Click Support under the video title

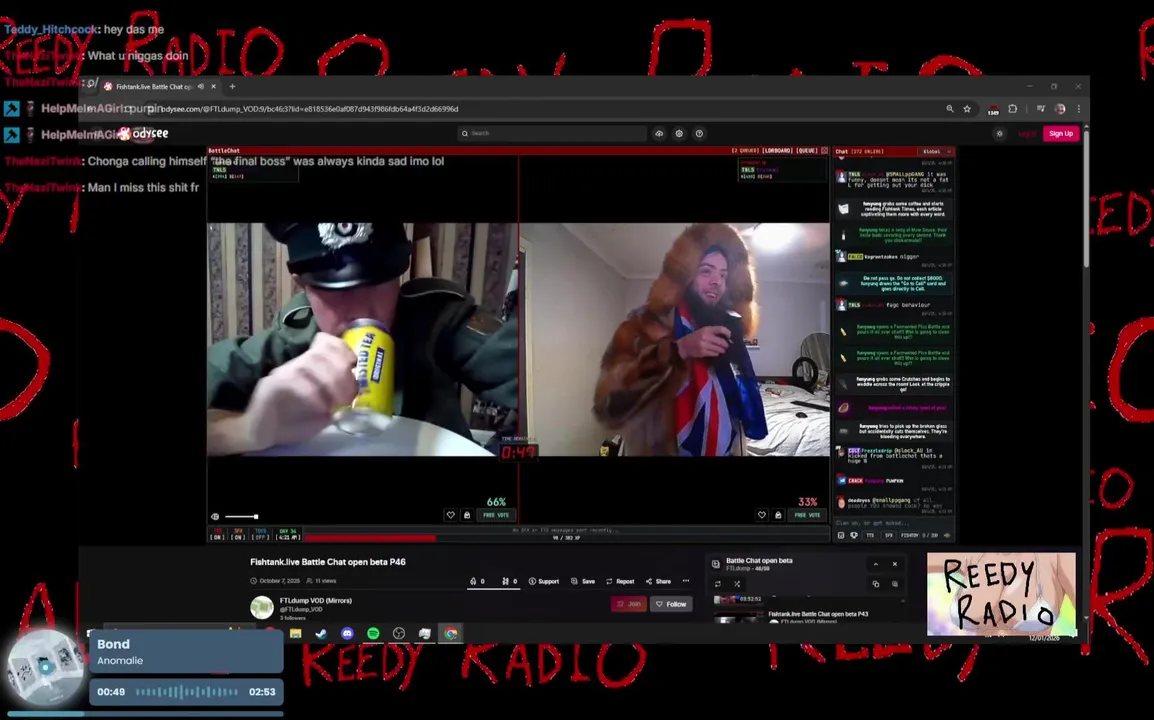point(544,582)
